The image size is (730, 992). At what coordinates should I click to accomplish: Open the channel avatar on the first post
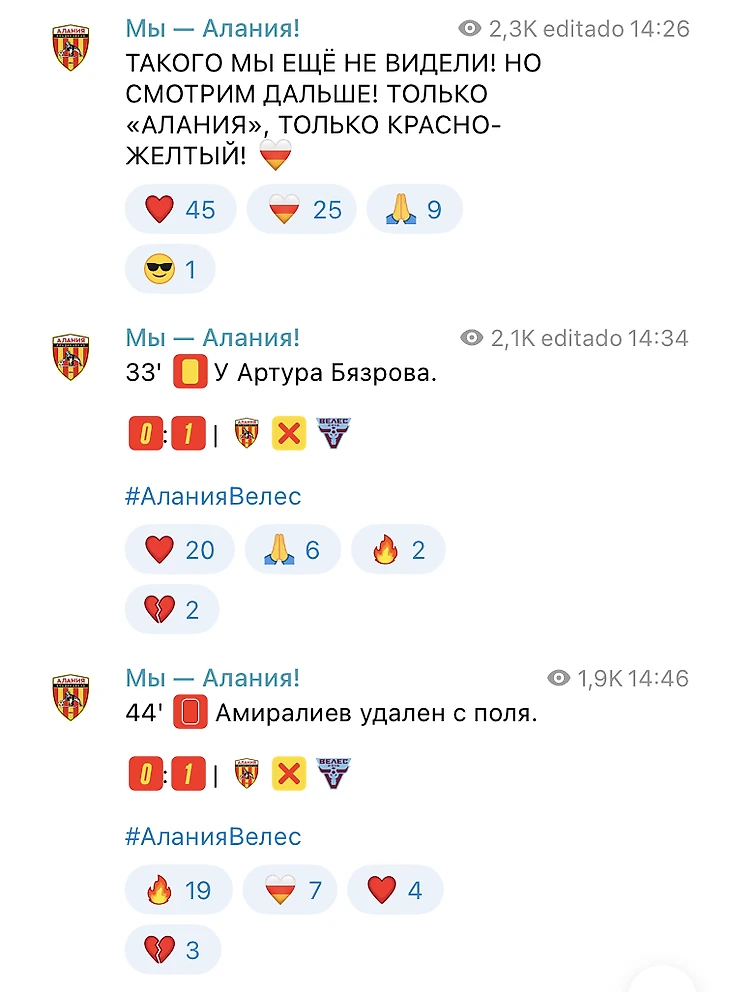[70, 47]
